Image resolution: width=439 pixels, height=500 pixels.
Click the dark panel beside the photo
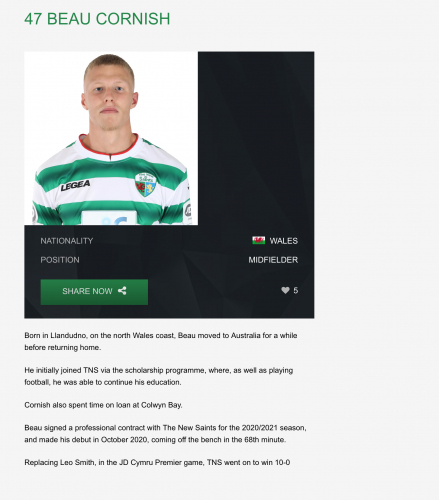(256, 138)
